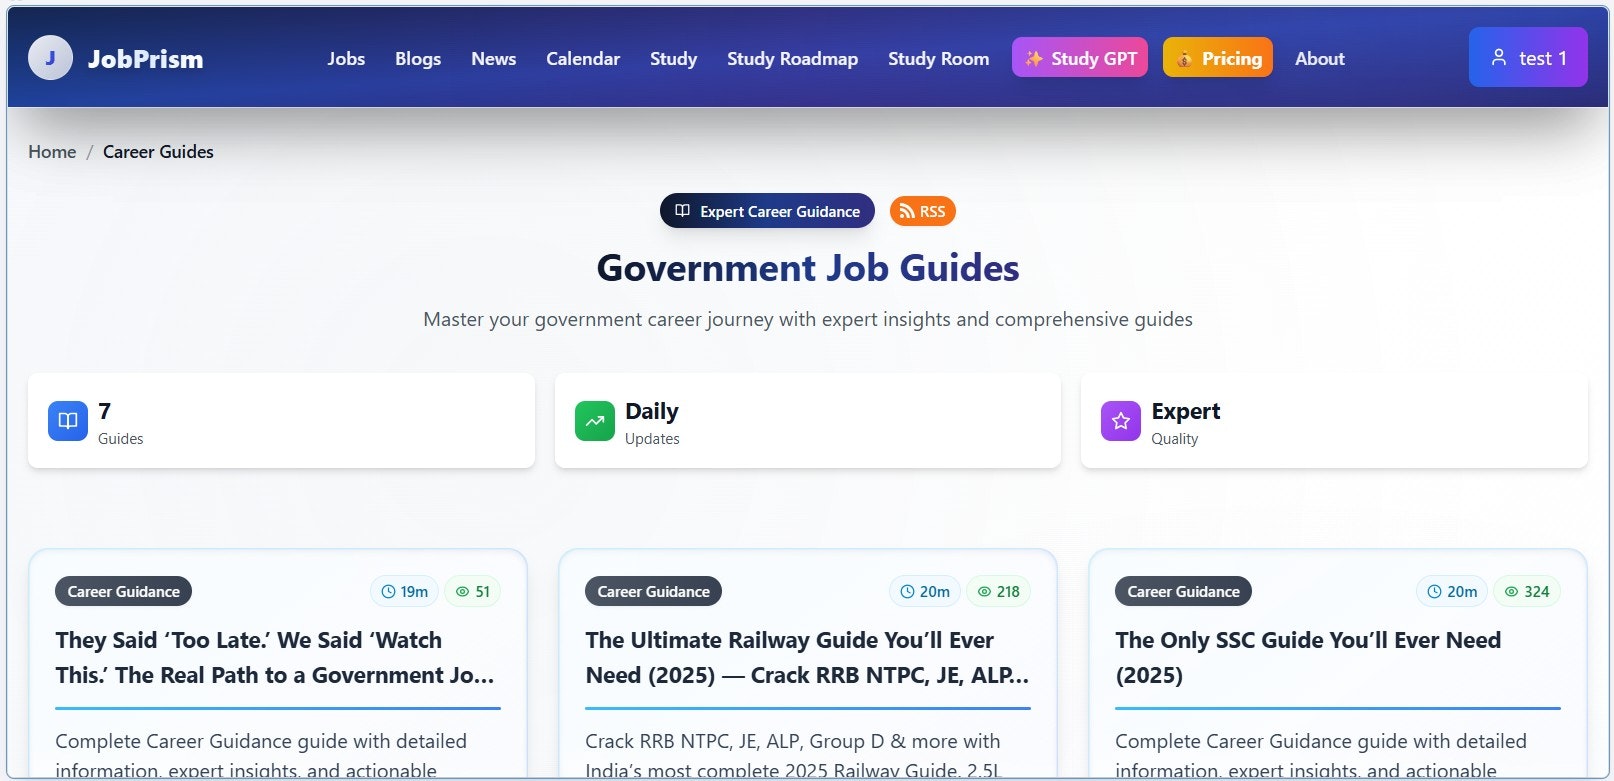Image resolution: width=1614 pixels, height=781 pixels.
Task: Launch Study GPT button
Action: 1080,58
